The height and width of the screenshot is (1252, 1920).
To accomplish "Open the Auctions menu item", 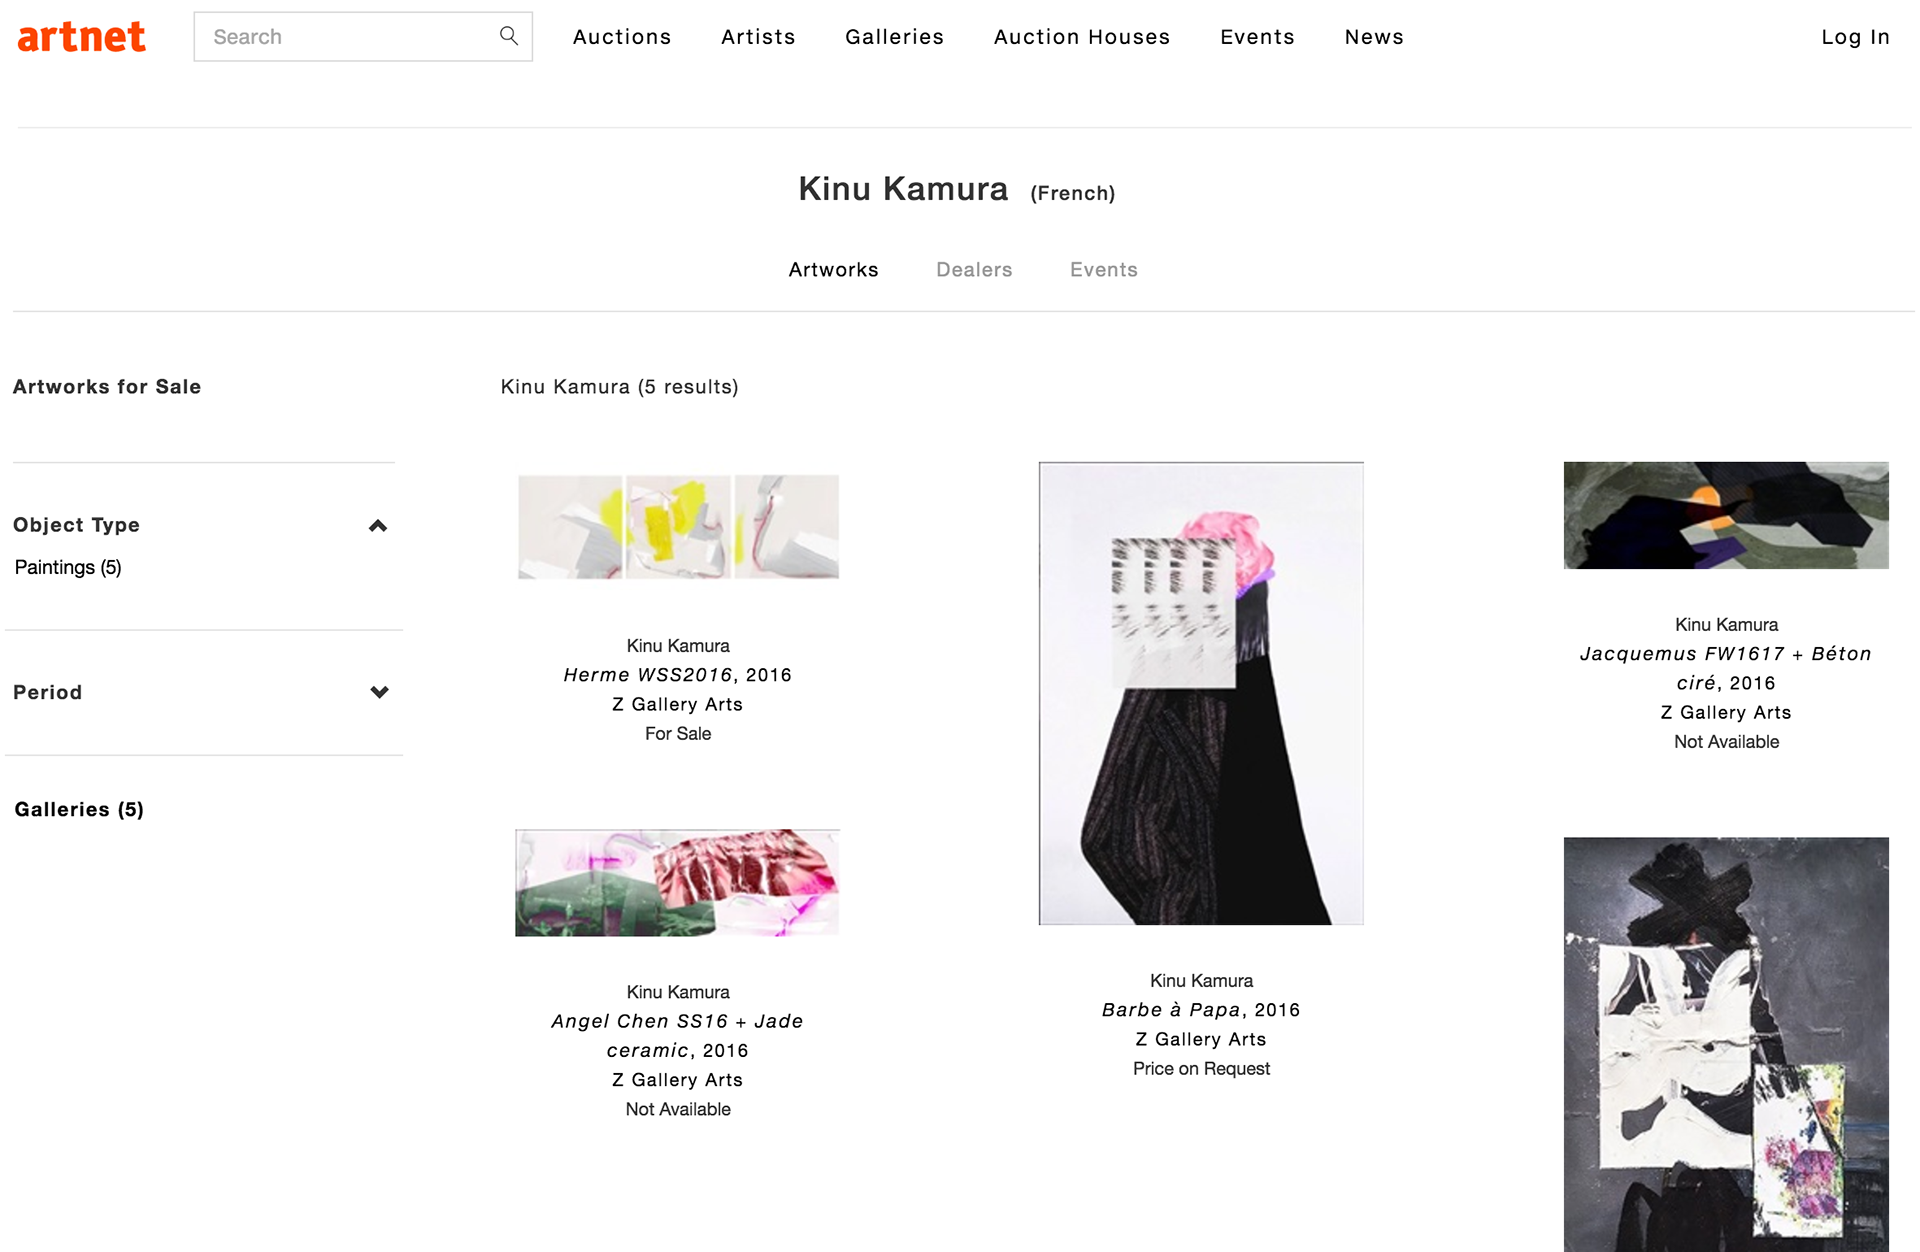I will (x=621, y=36).
